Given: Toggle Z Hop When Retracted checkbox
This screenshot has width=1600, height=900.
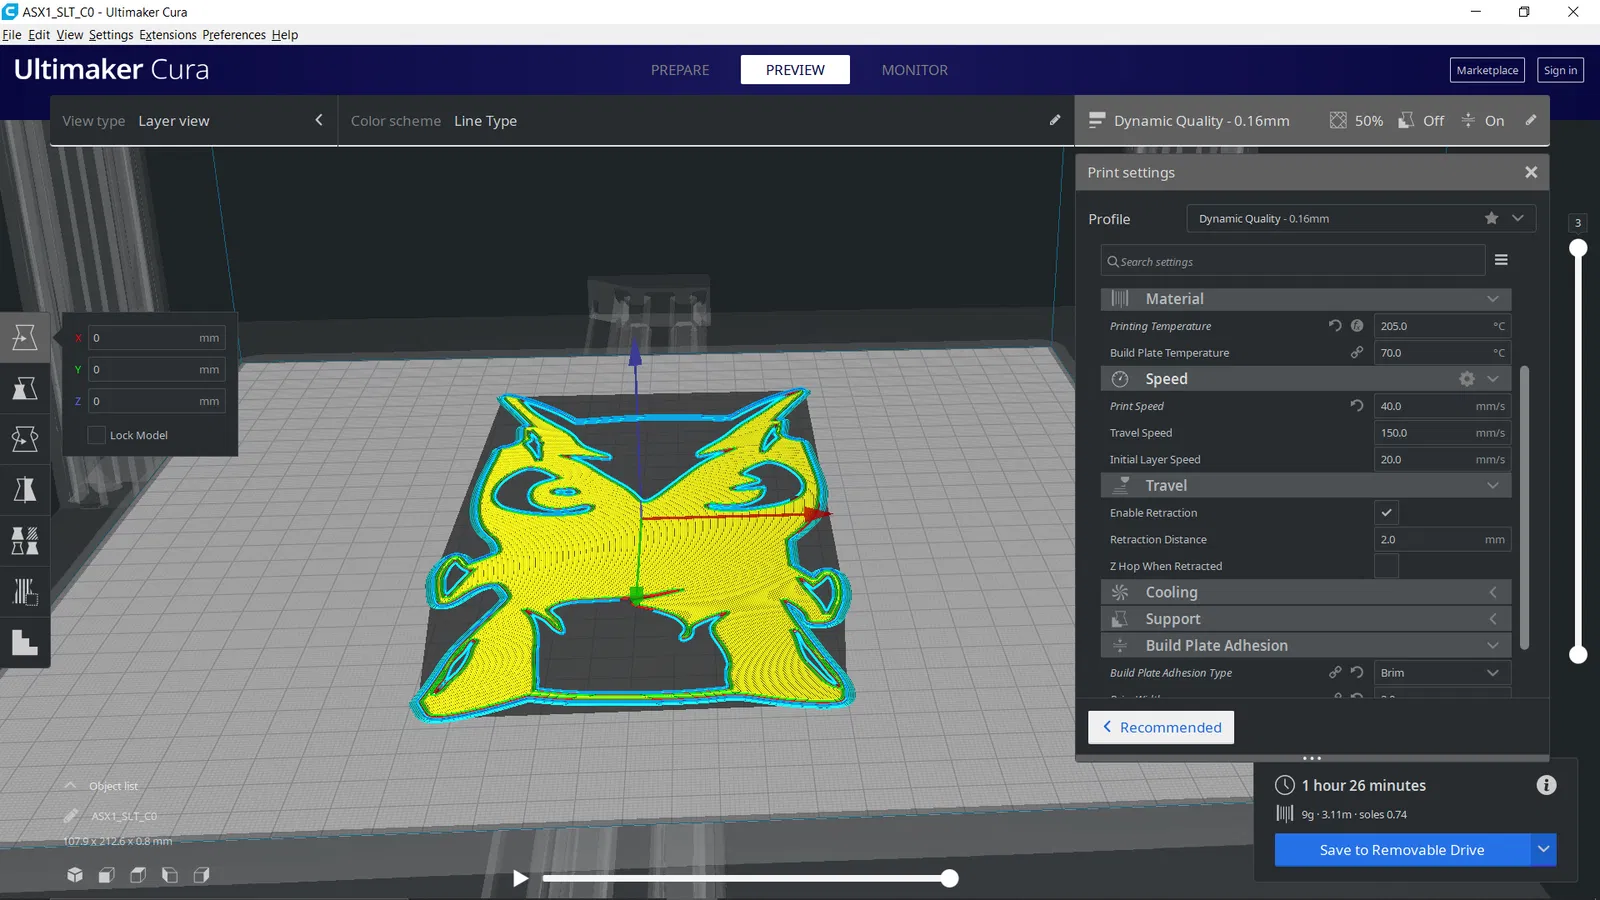Looking at the screenshot, I should tap(1386, 566).
